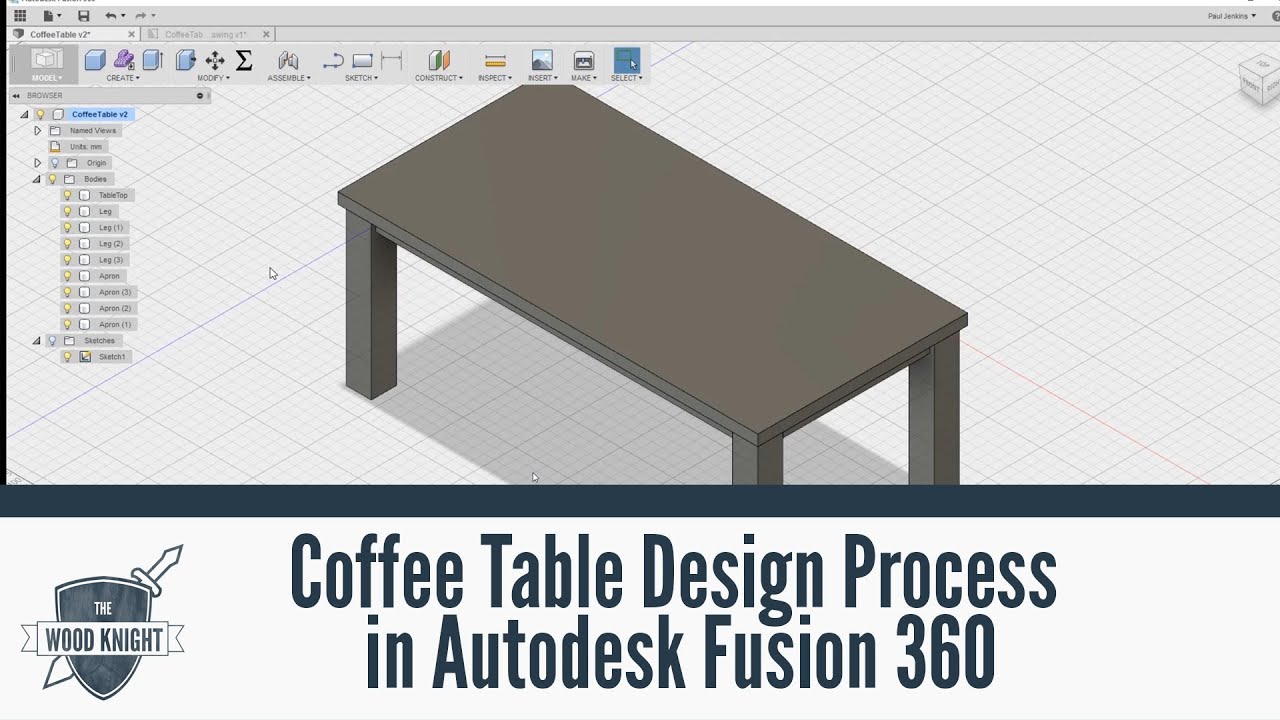Collapse the Browser panel double-arrow
This screenshot has height=720, width=1280.
[16, 96]
